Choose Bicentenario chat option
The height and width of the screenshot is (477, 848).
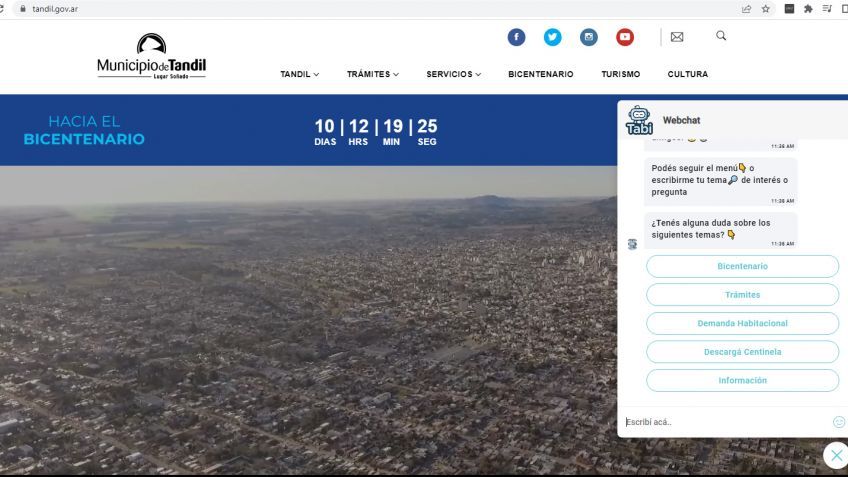742,266
